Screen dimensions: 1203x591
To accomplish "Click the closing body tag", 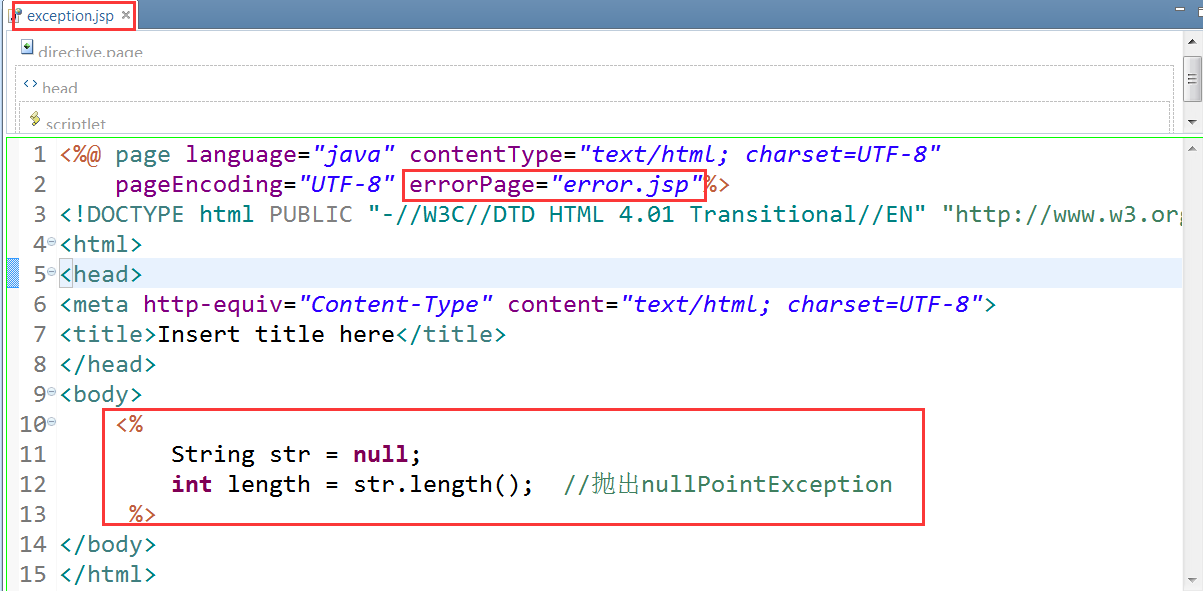I will [x=108, y=545].
